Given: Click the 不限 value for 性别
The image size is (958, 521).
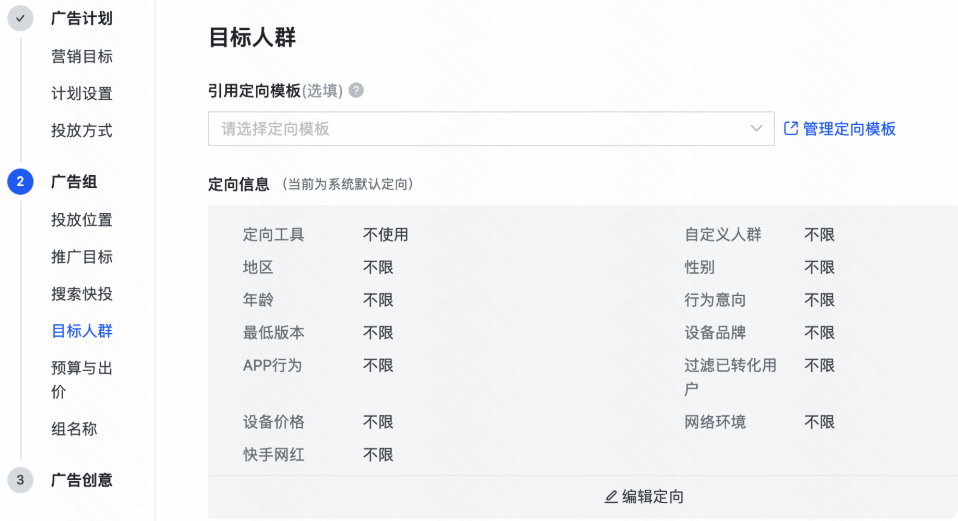Looking at the screenshot, I should (x=819, y=268).
